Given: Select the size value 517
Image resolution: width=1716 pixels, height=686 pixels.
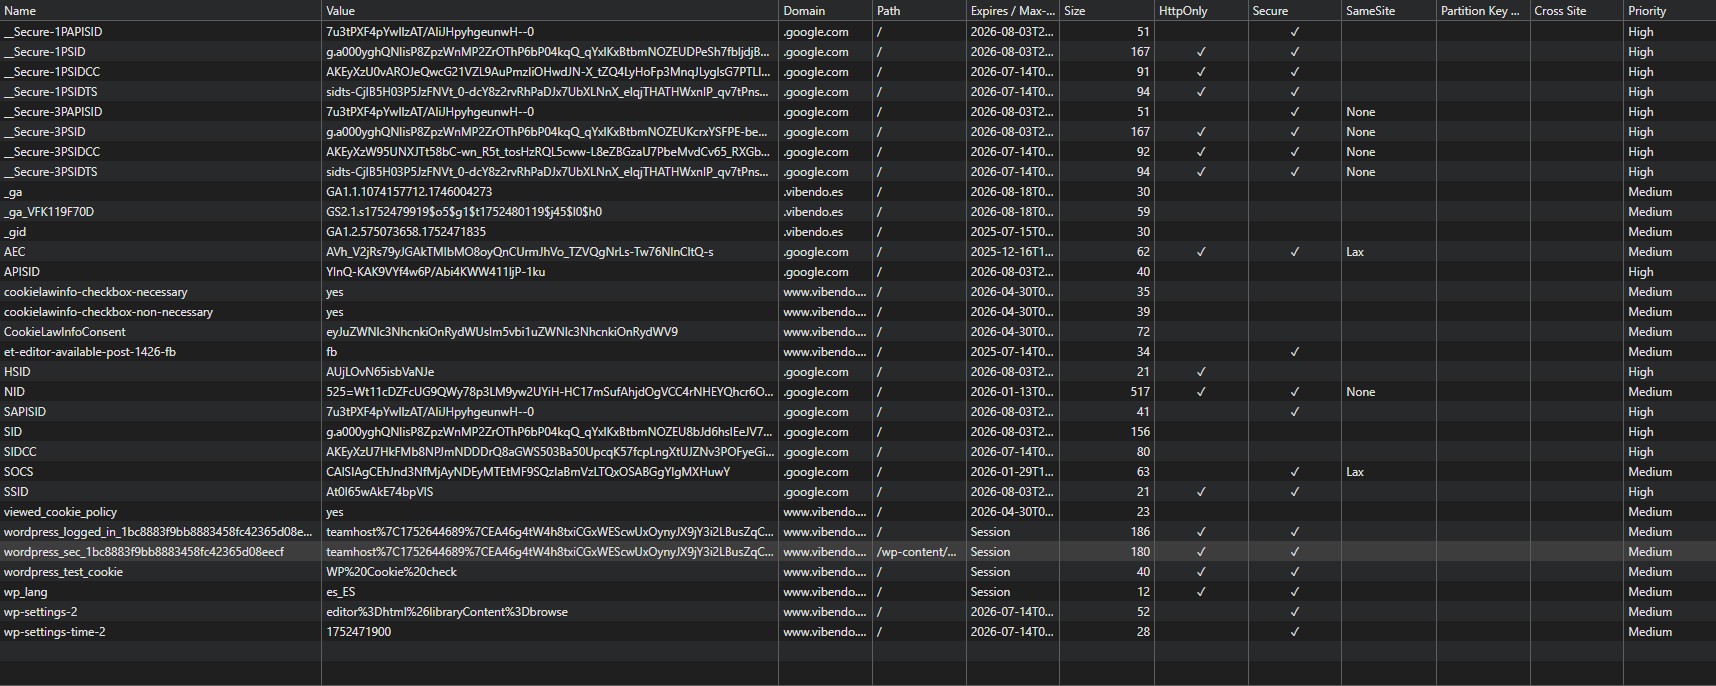Looking at the screenshot, I should point(1140,392).
